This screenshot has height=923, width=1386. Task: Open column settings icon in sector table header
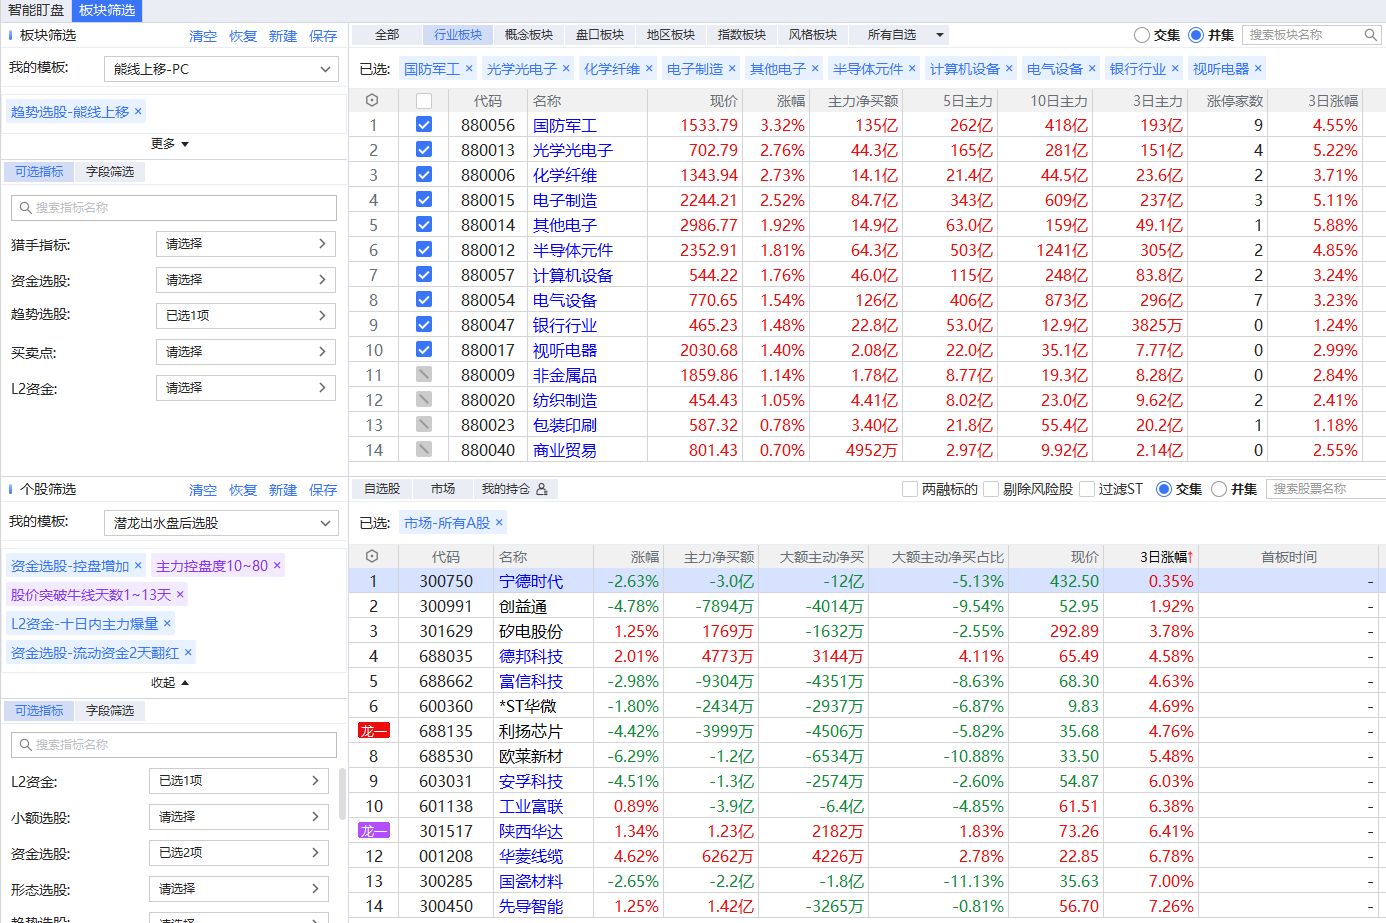(372, 100)
